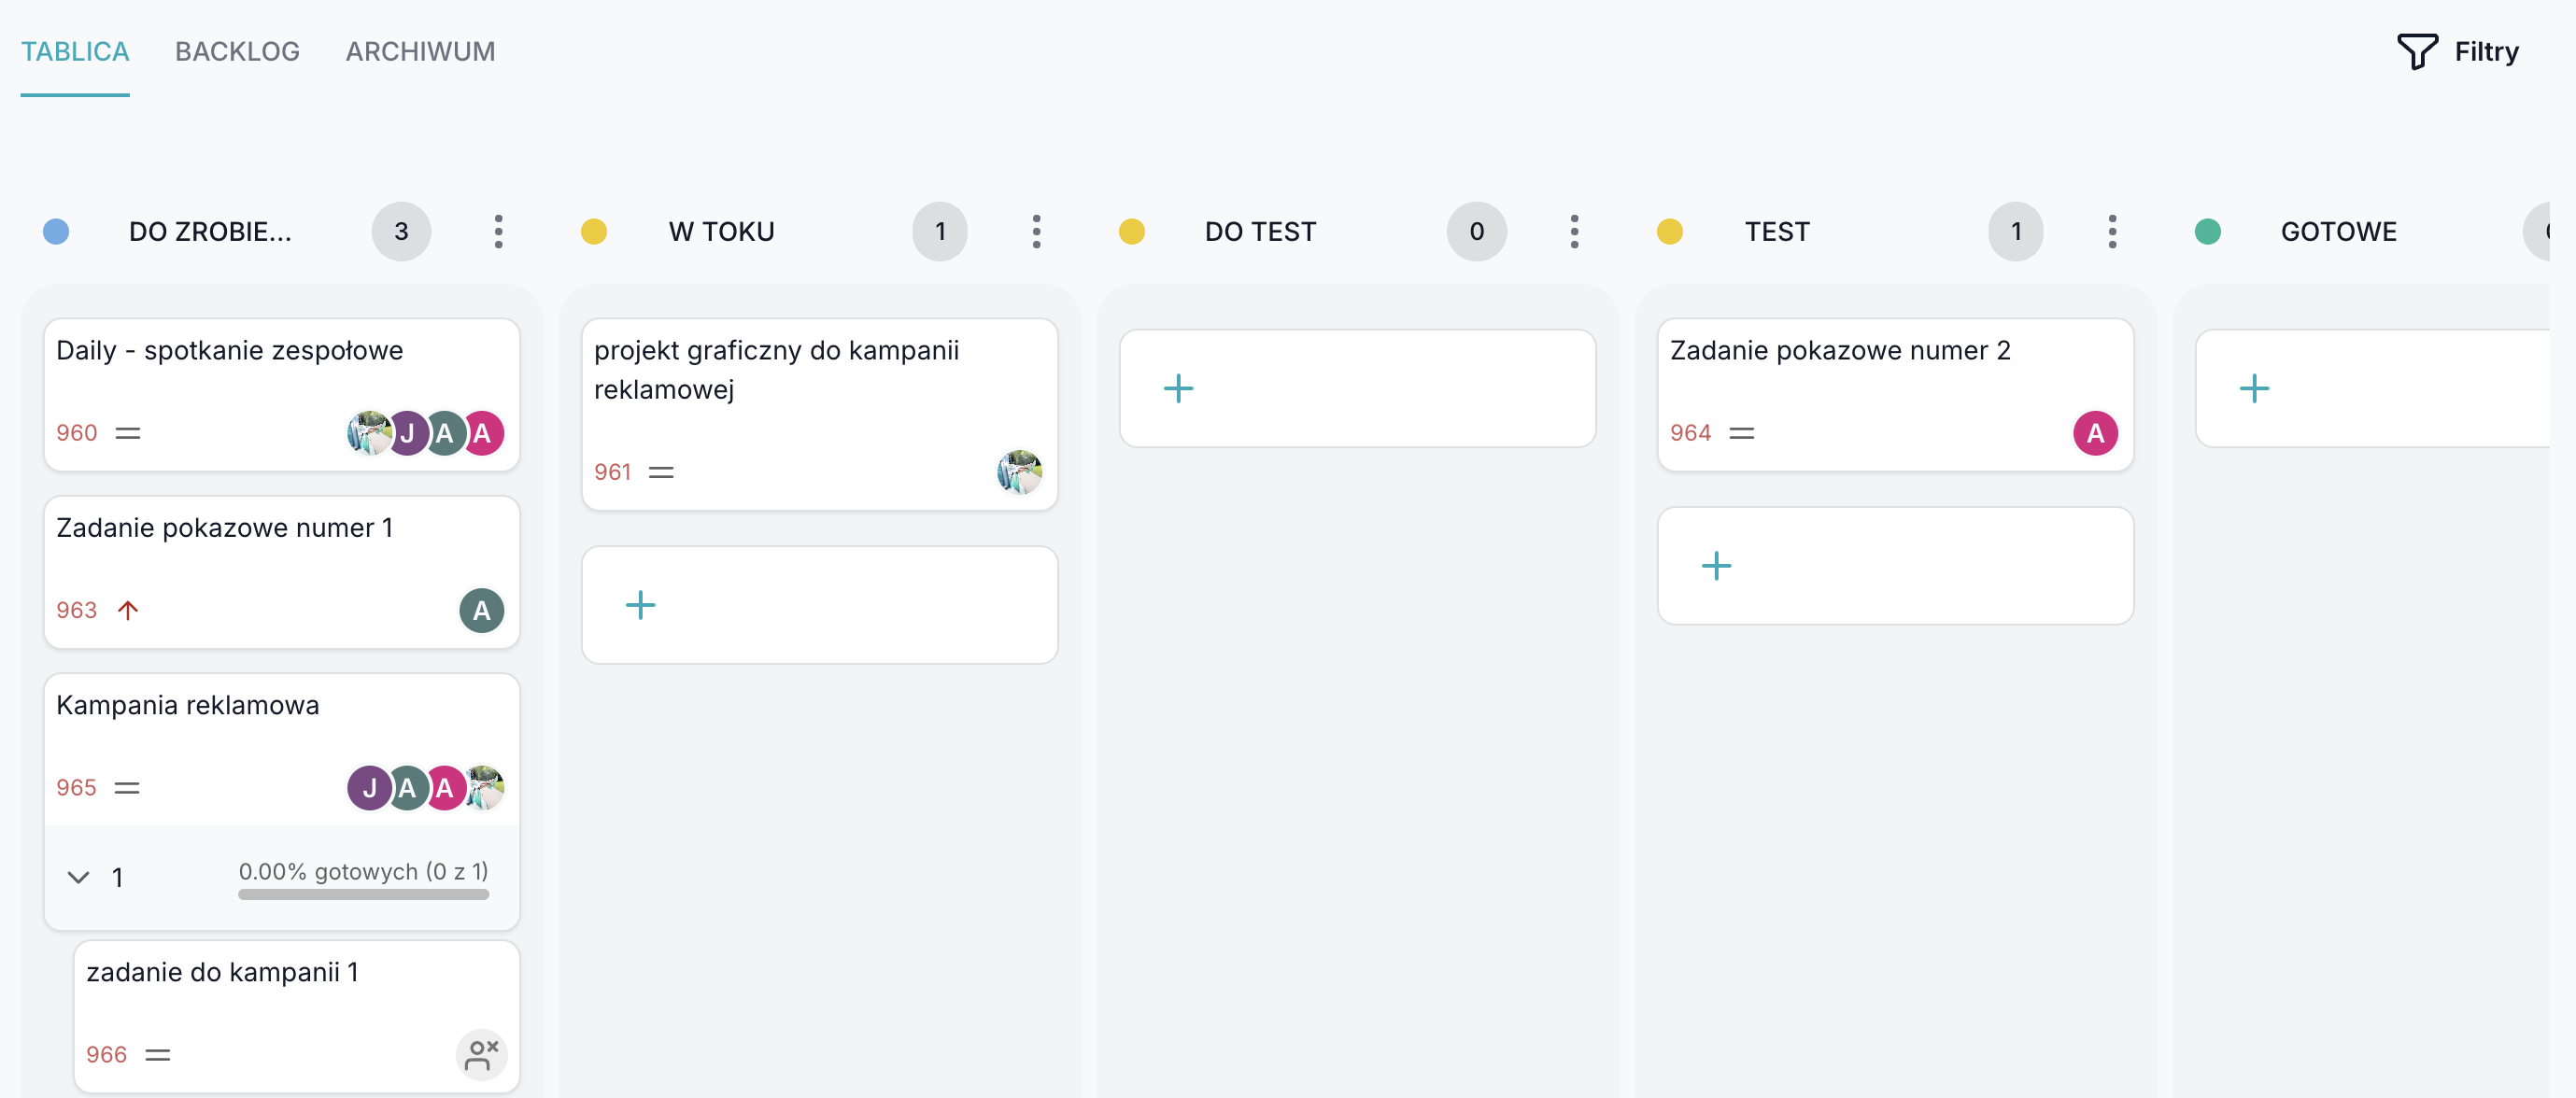Click medium priority icon on task 961
2576x1098 pixels.
(x=661, y=472)
